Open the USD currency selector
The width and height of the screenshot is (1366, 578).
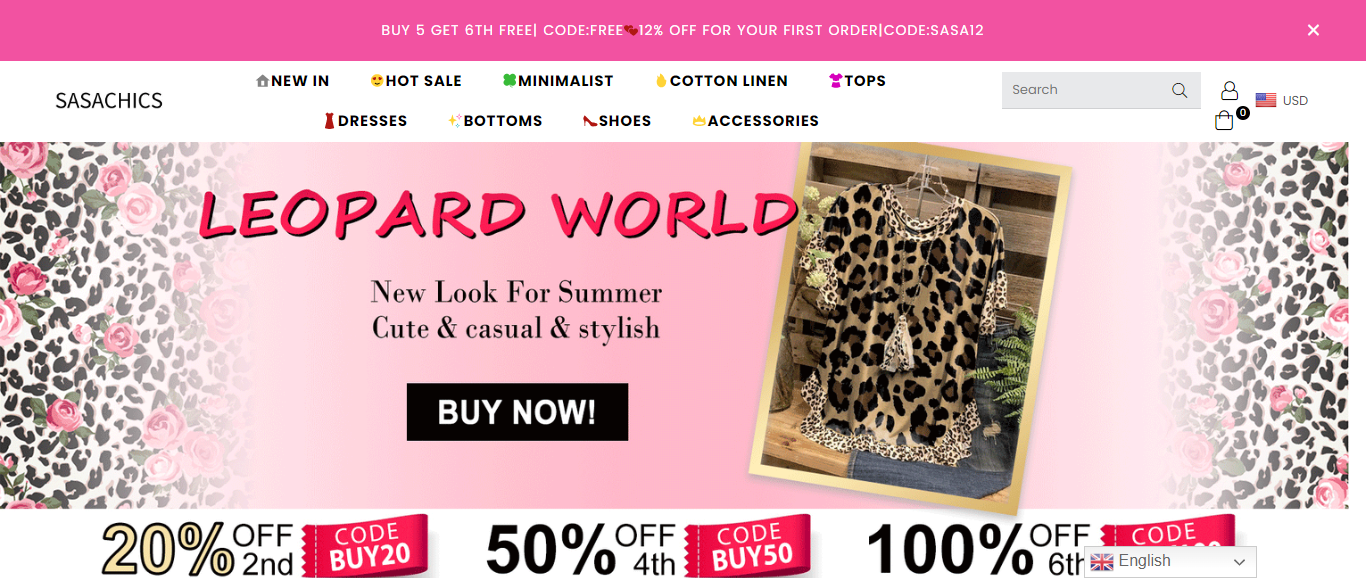coord(1282,100)
